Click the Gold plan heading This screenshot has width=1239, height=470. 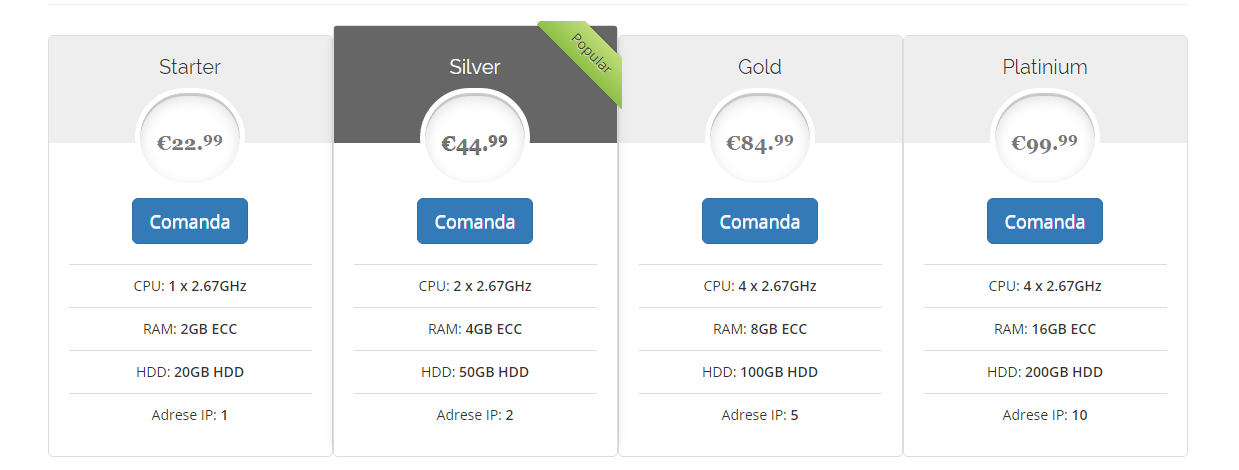(x=760, y=67)
